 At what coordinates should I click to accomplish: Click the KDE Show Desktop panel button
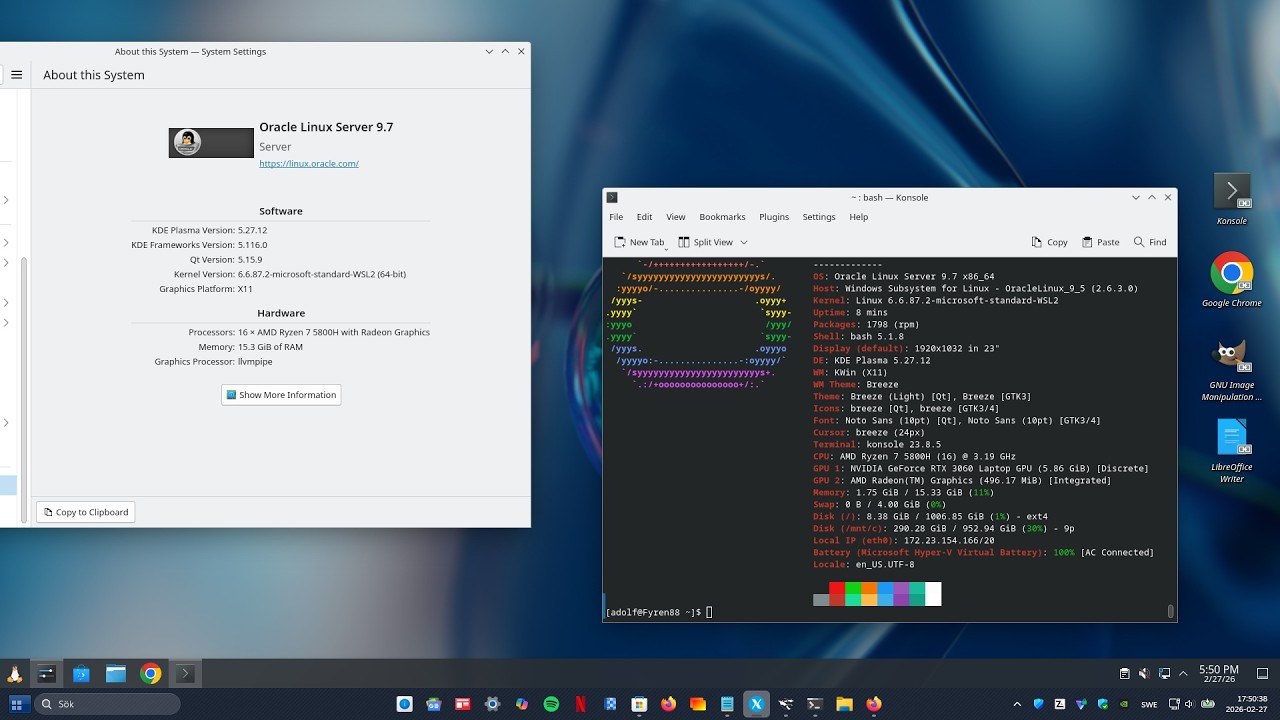[x=1263, y=674]
